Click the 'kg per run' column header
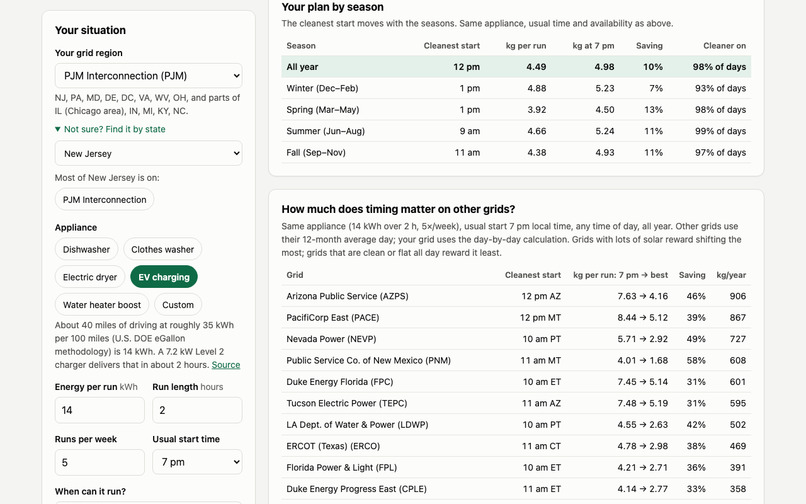Screen dimensions: 806x504 [526, 46]
